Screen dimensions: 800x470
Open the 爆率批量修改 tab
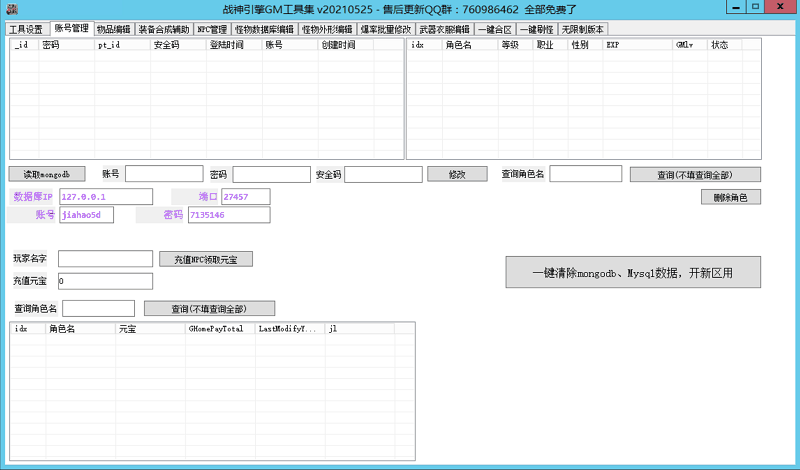(x=386, y=30)
